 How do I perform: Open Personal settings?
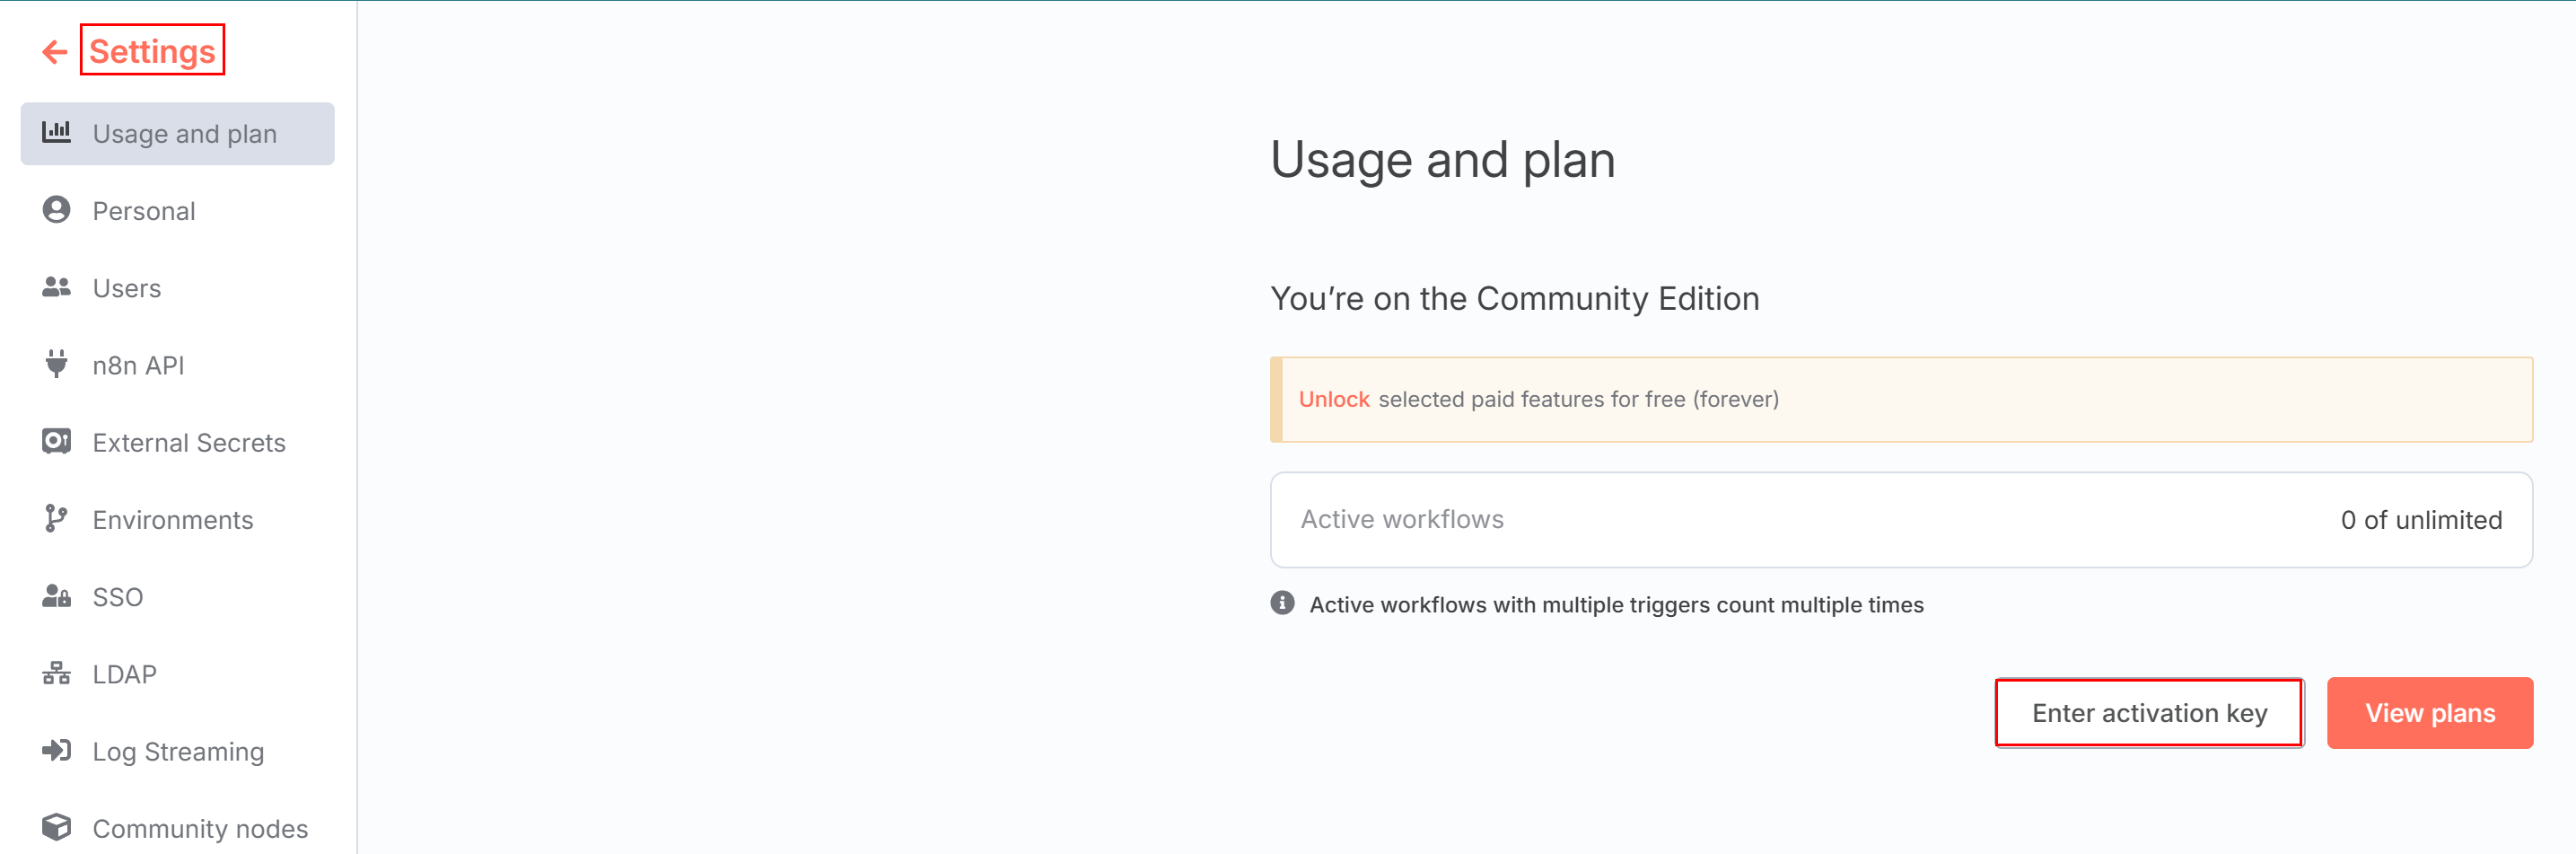[177, 210]
